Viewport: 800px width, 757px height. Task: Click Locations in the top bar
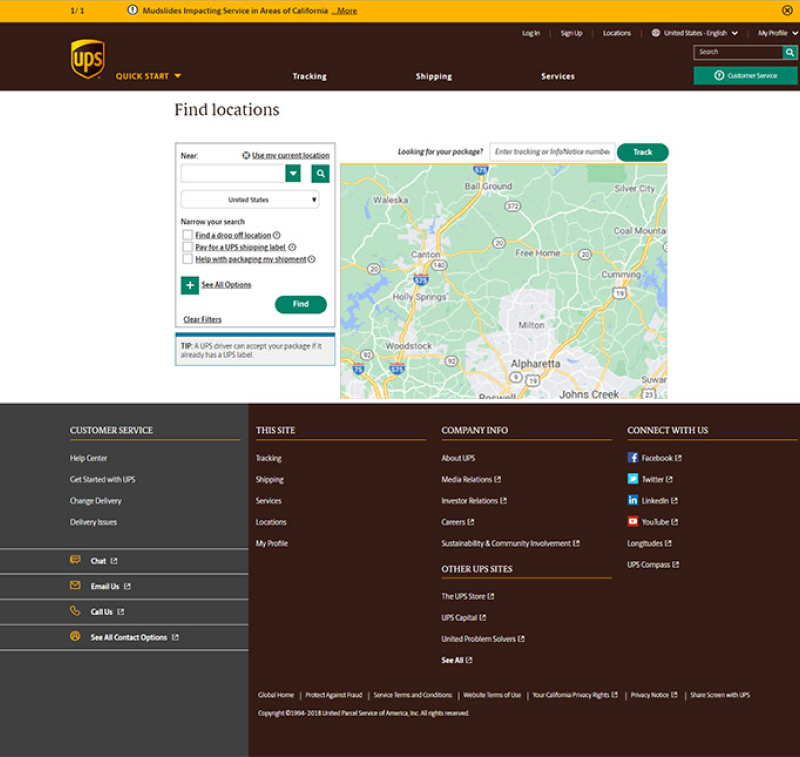616,33
